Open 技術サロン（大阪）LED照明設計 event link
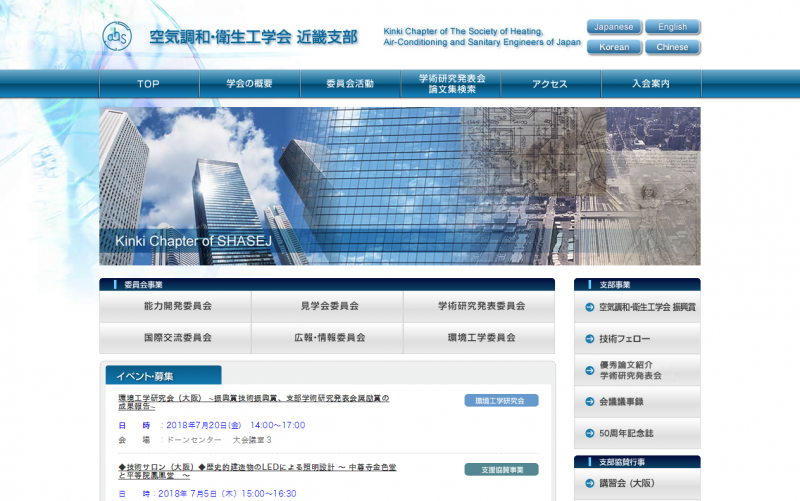800x501 pixels. (257, 471)
